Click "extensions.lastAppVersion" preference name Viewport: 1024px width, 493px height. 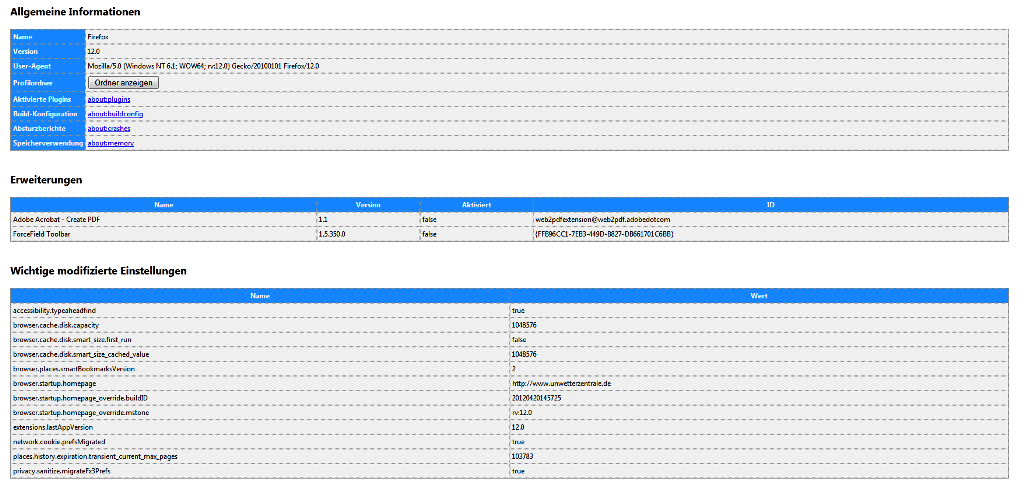coord(53,427)
